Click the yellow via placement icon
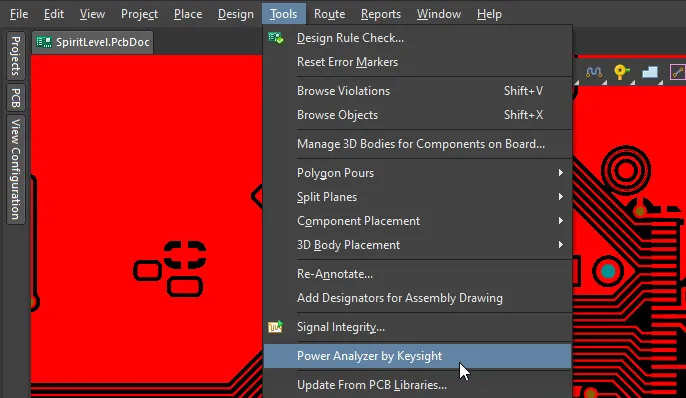Image resolution: width=686 pixels, height=398 pixels. [x=621, y=72]
